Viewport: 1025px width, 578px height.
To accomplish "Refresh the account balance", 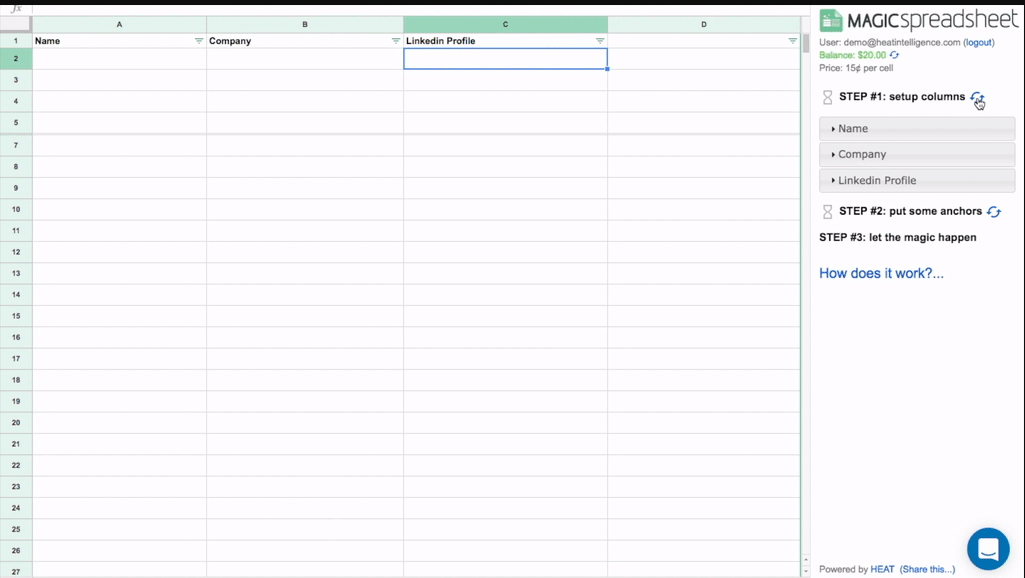I will click(x=894, y=56).
